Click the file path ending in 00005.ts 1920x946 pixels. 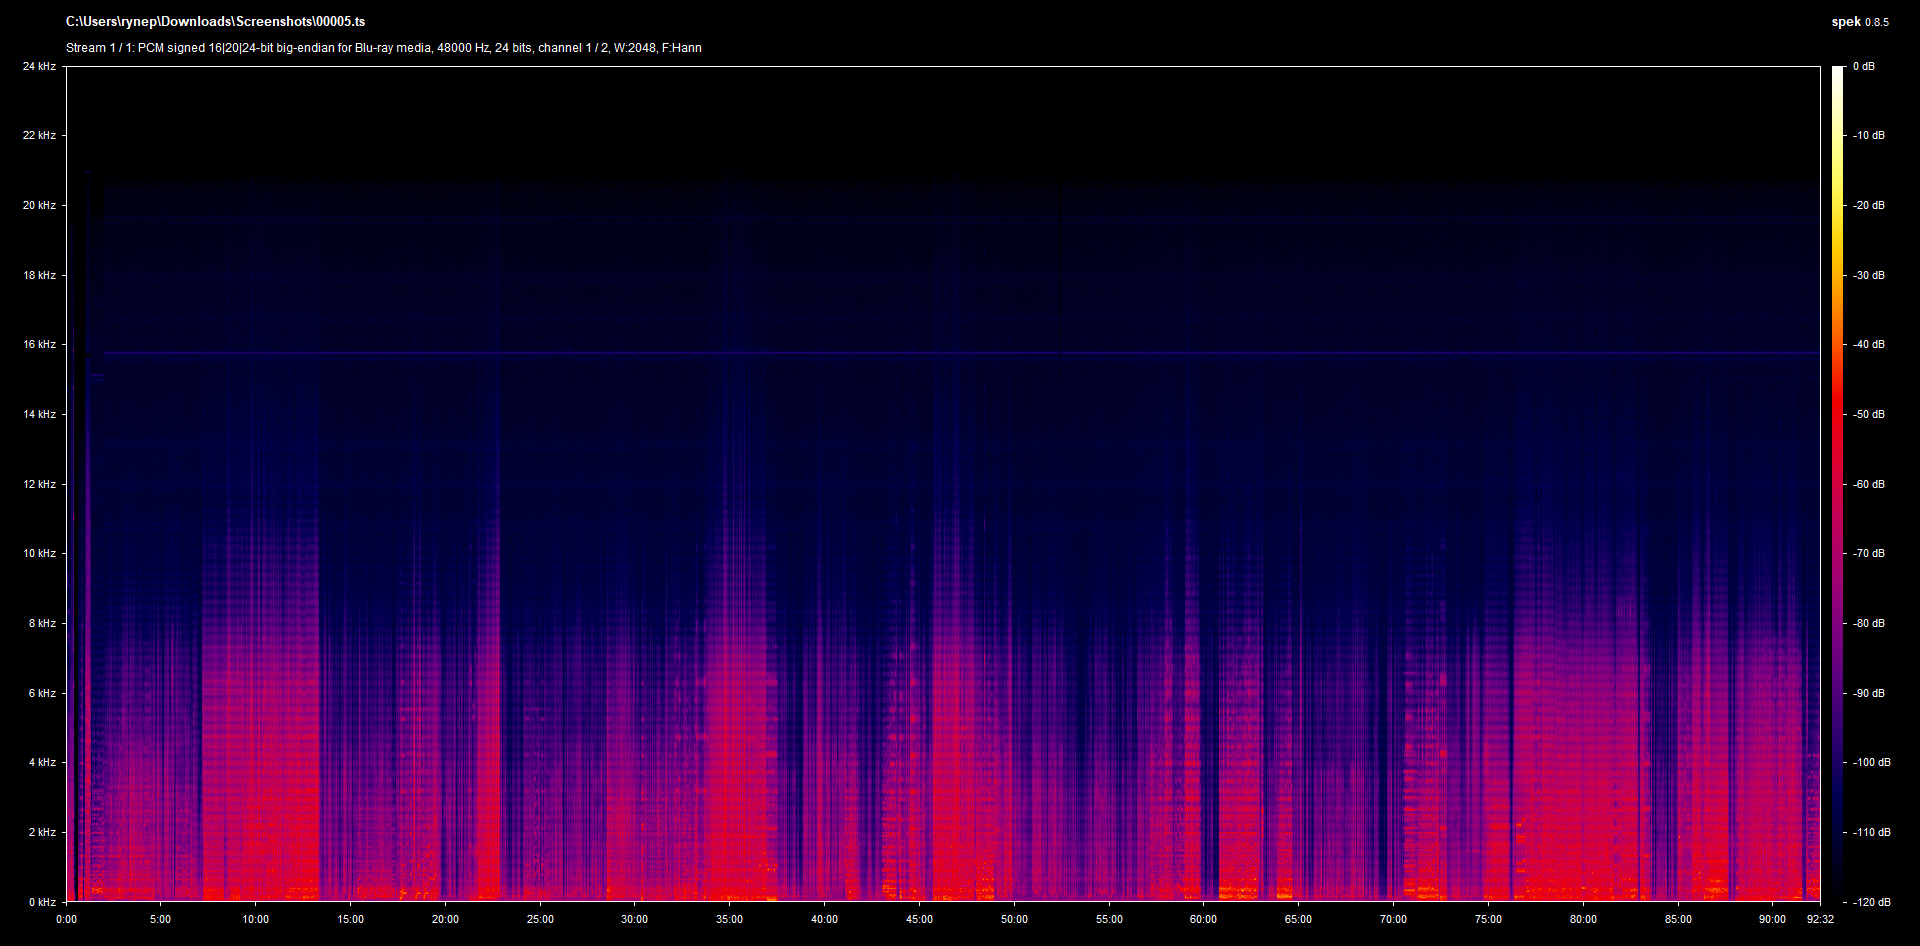[215, 22]
